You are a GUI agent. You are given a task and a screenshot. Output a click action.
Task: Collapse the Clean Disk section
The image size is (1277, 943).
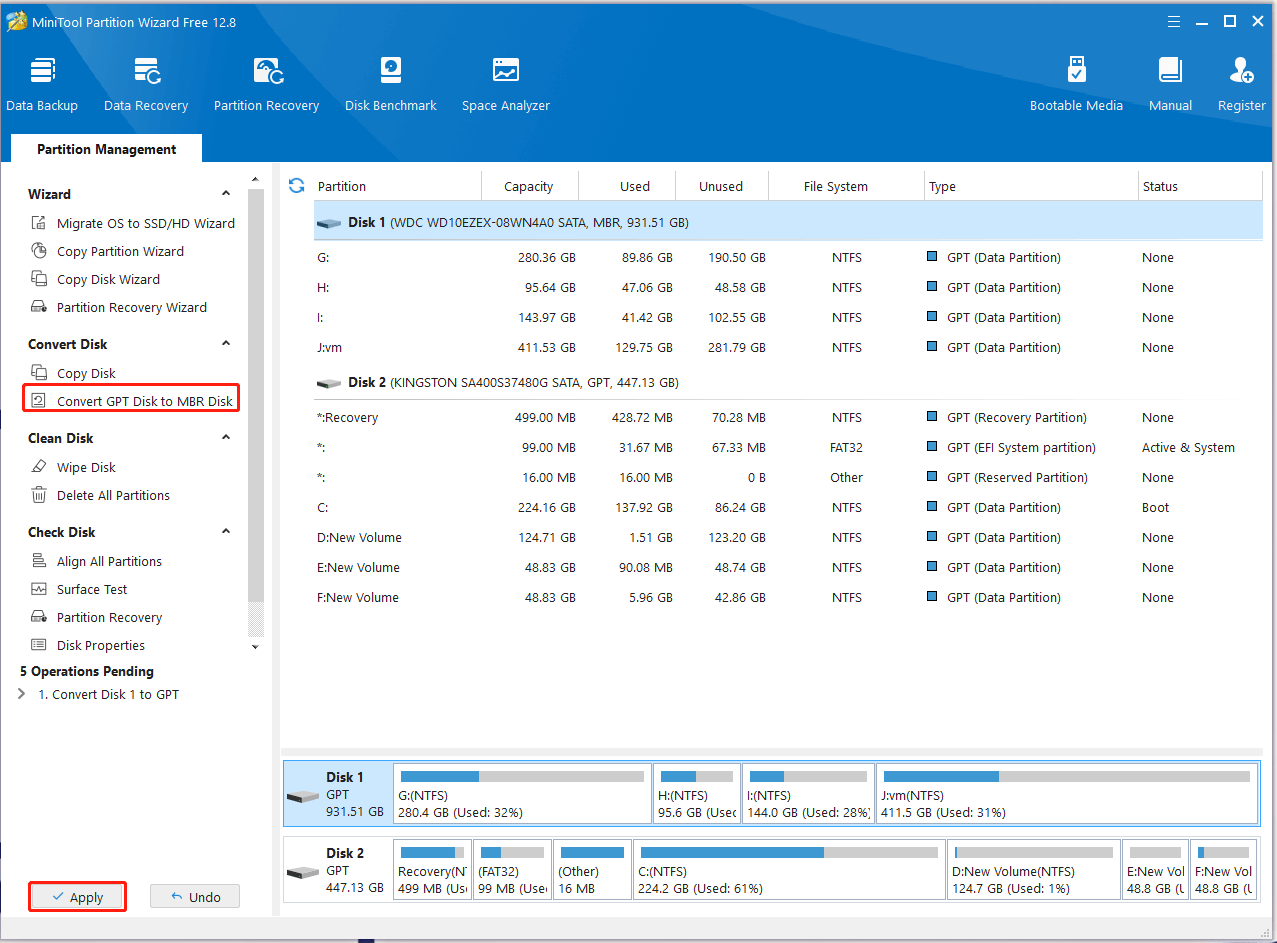click(x=226, y=438)
